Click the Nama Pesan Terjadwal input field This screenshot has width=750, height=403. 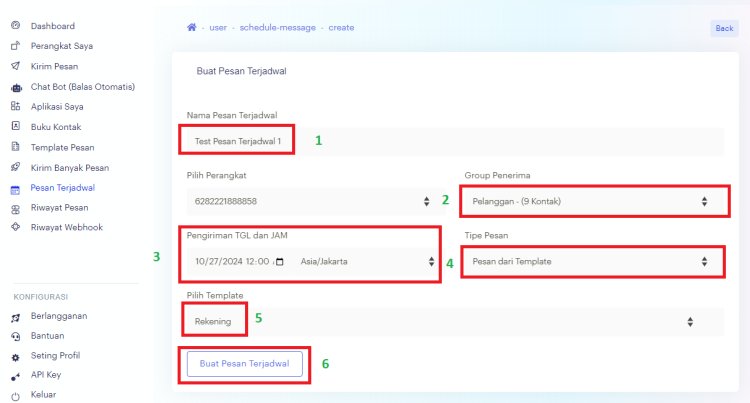pos(455,141)
